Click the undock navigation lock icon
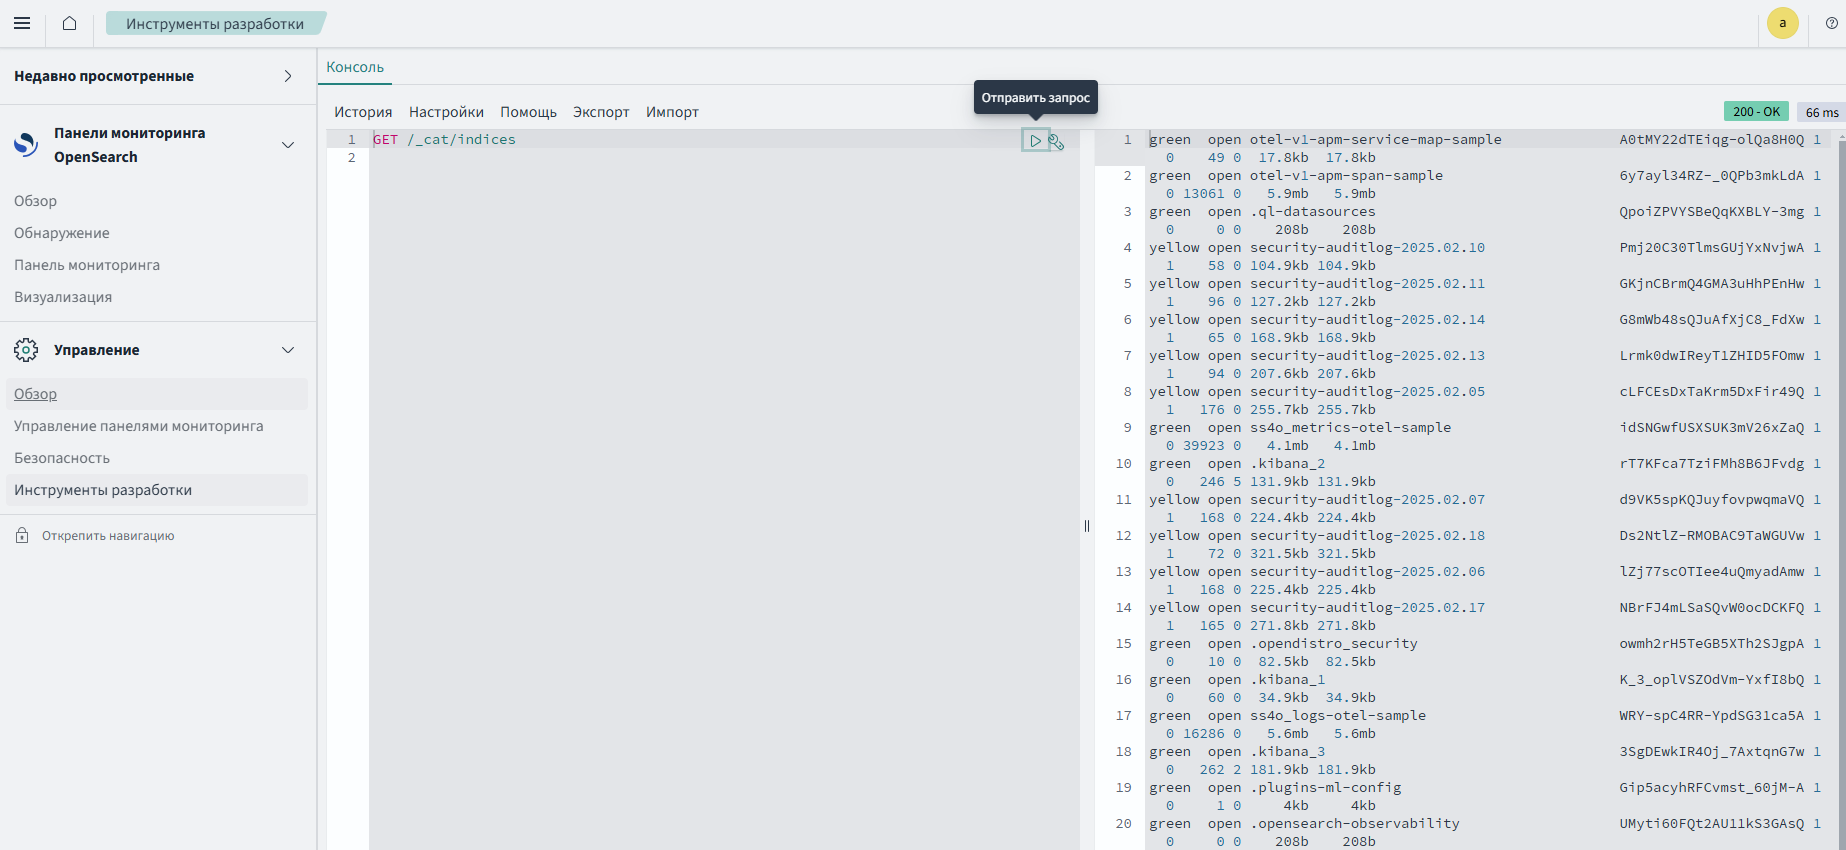This screenshot has width=1846, height=850. tap(22, 536)
